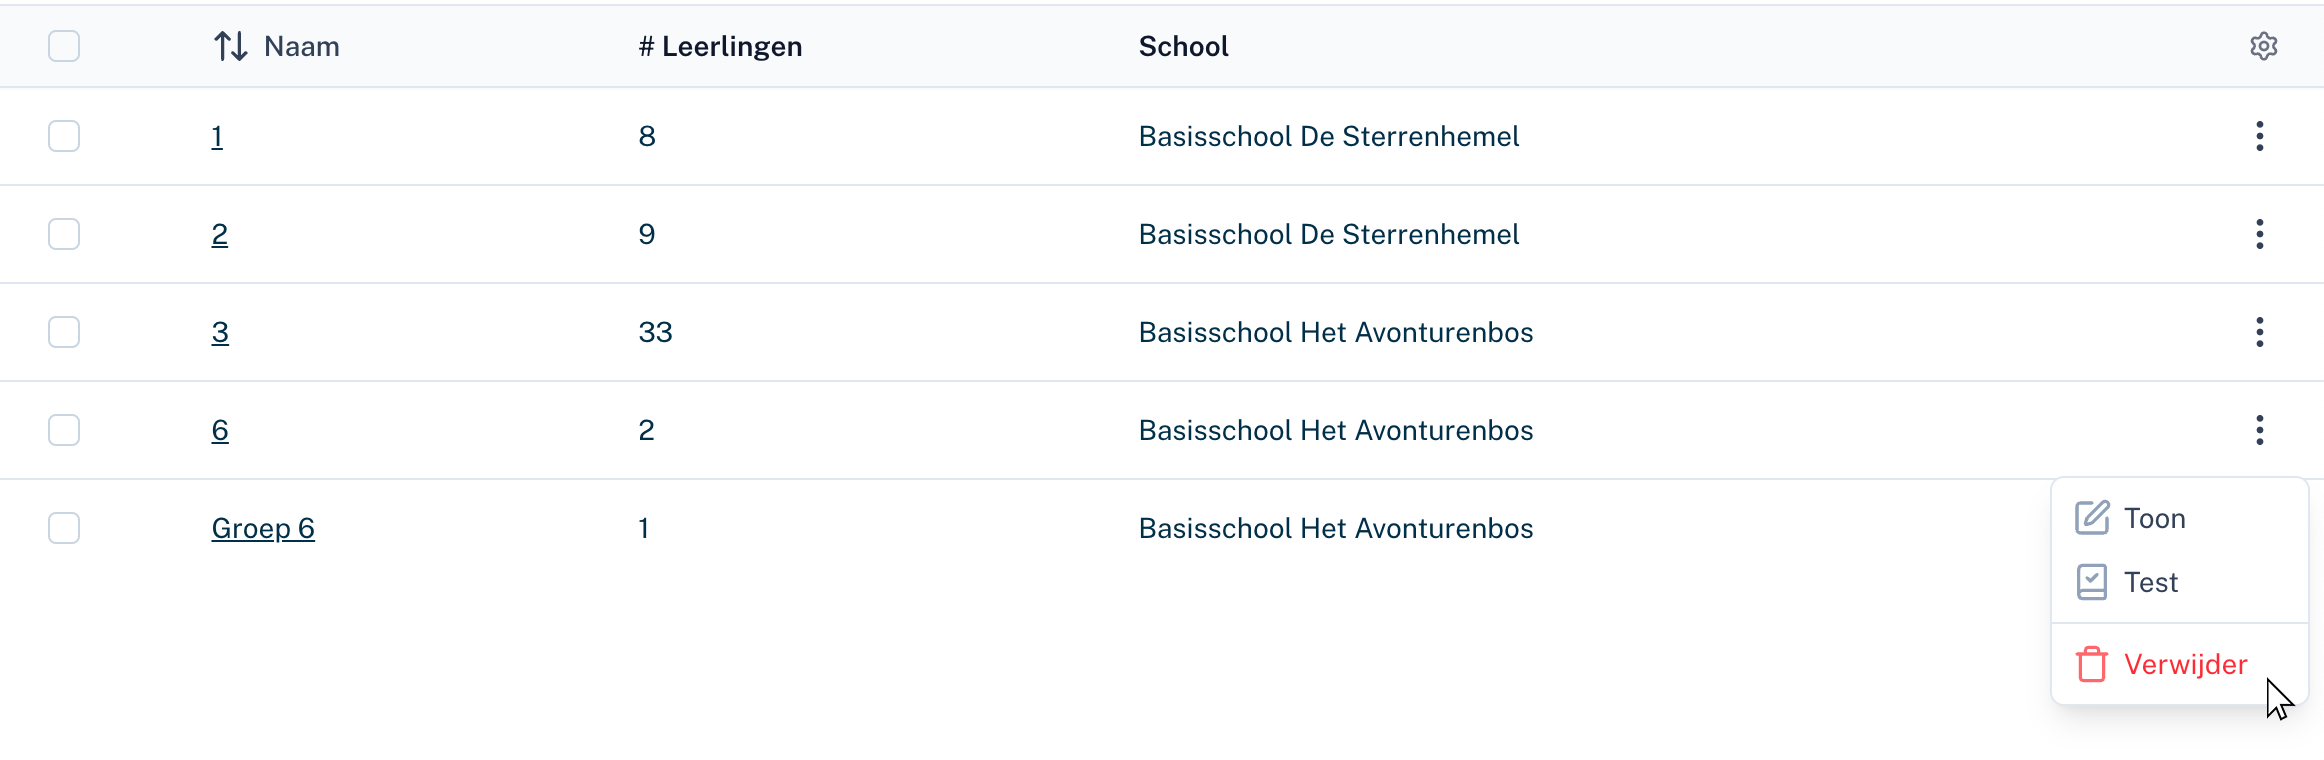Click the three-dot menu for class 6
This screenshot has height=760, width=2324.
(x=2259, y=430)
